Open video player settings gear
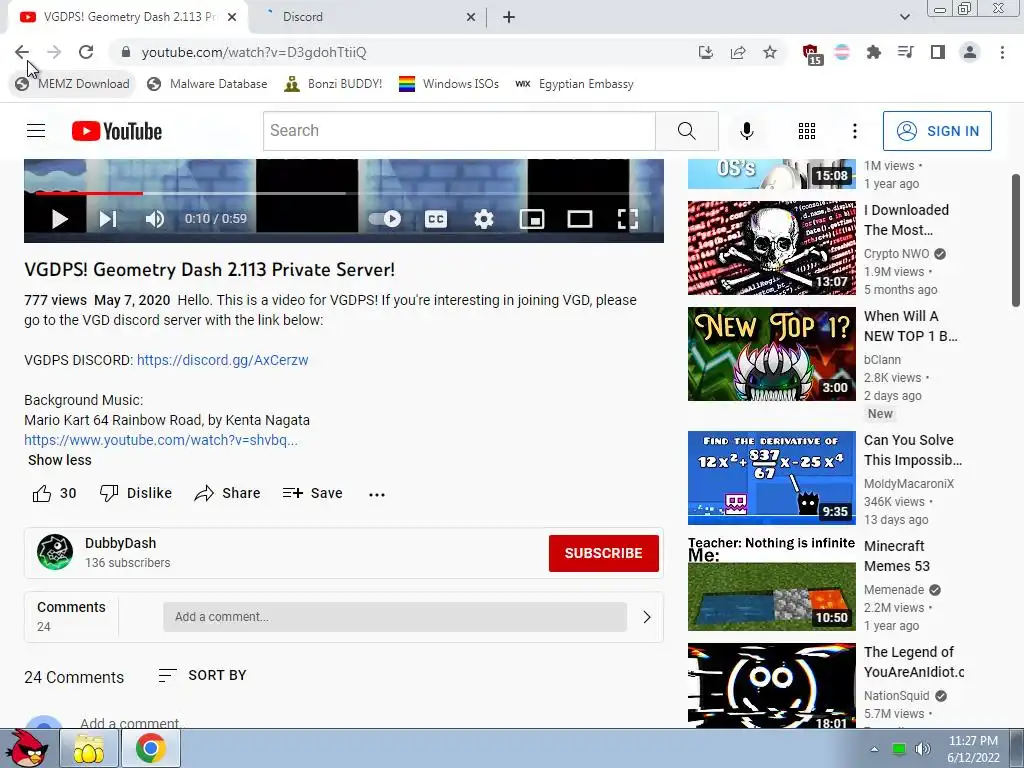The width and height of the screenshot is (1024, 768). click(483, 219)
